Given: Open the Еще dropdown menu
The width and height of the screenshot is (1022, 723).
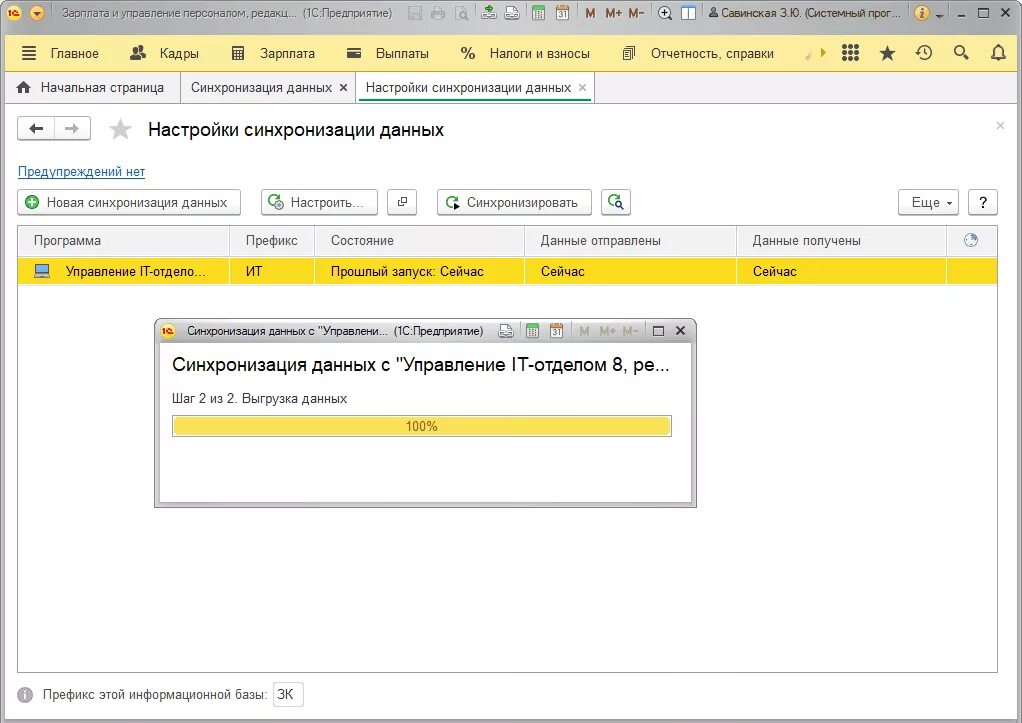Looking at the screenshot, I should tap(928, 202).
